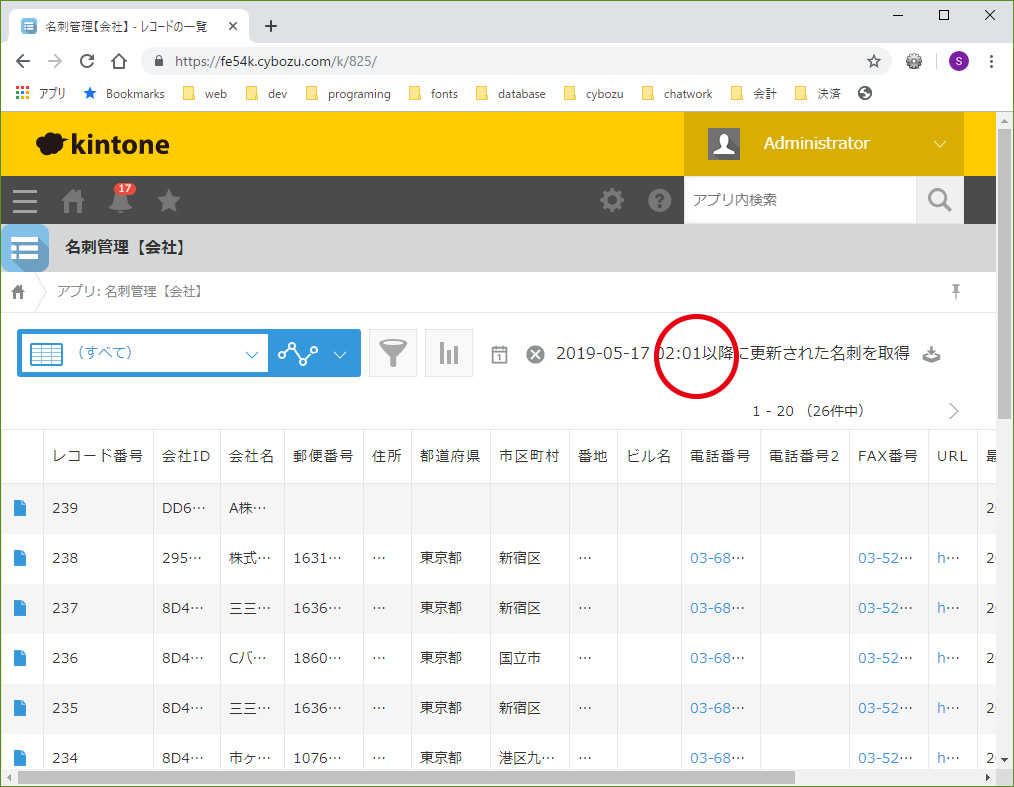Go to next page of records arrow

coord(953,411)
